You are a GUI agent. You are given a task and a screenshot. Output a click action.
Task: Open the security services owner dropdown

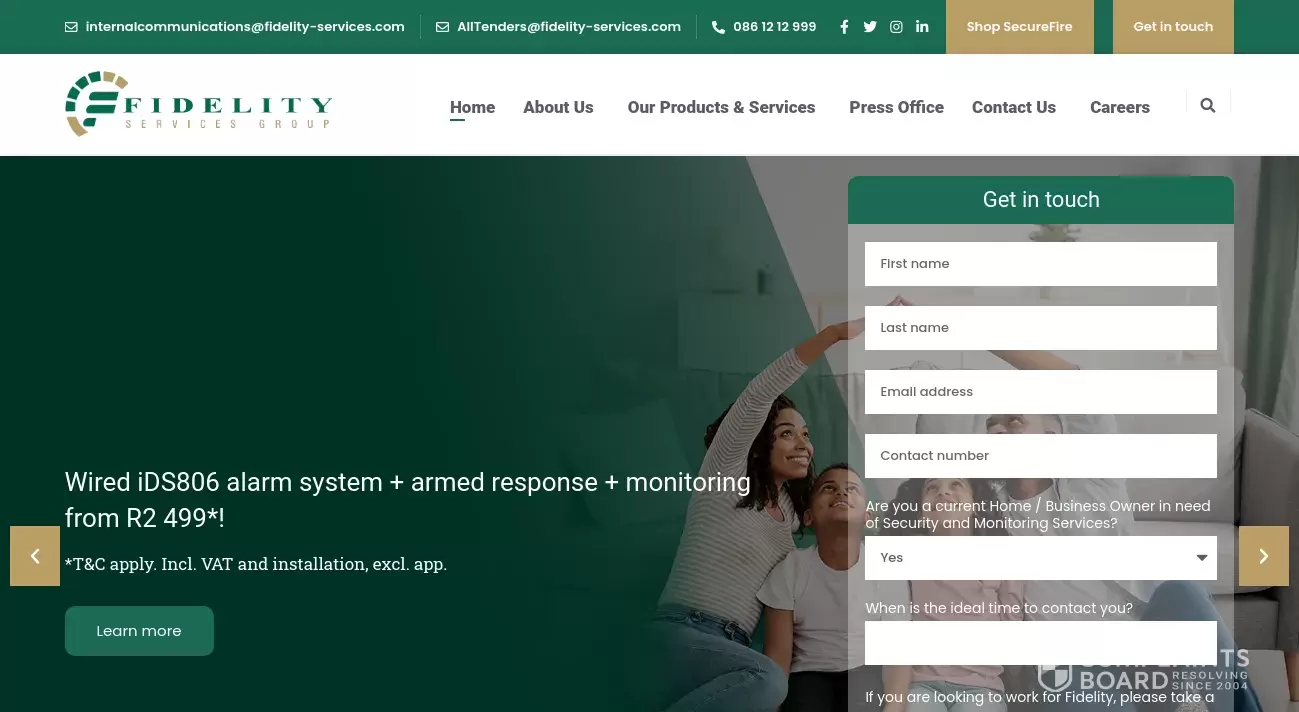point(1040,557)
